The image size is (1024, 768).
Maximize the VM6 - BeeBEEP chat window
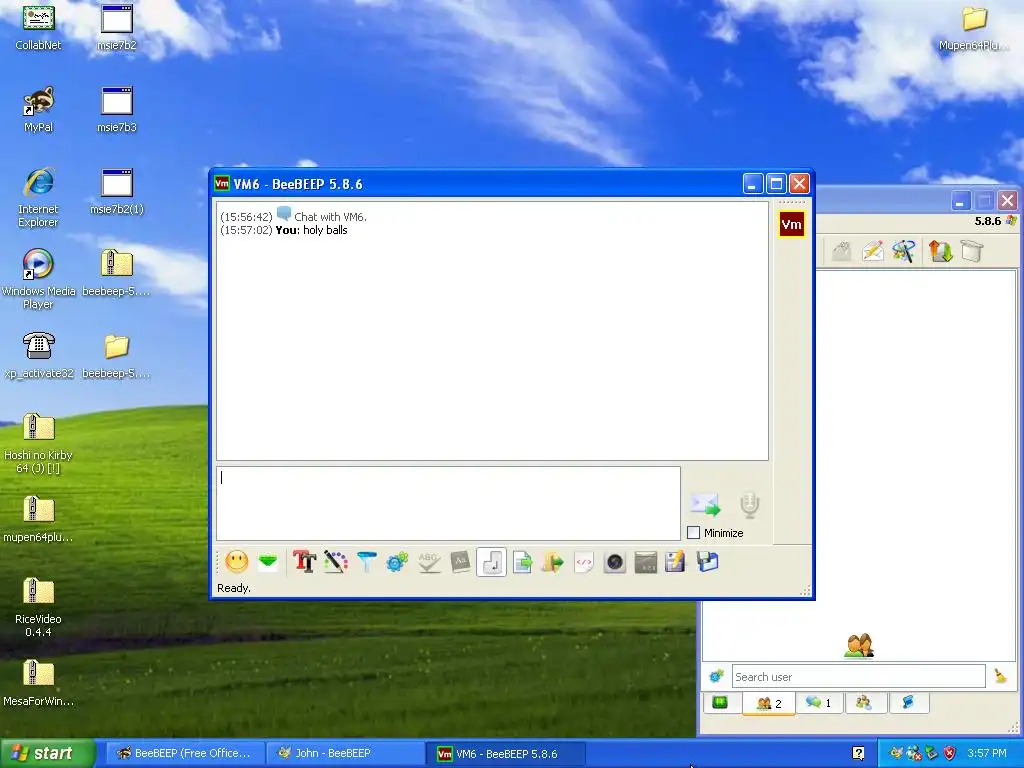click(x=776, y=184)
